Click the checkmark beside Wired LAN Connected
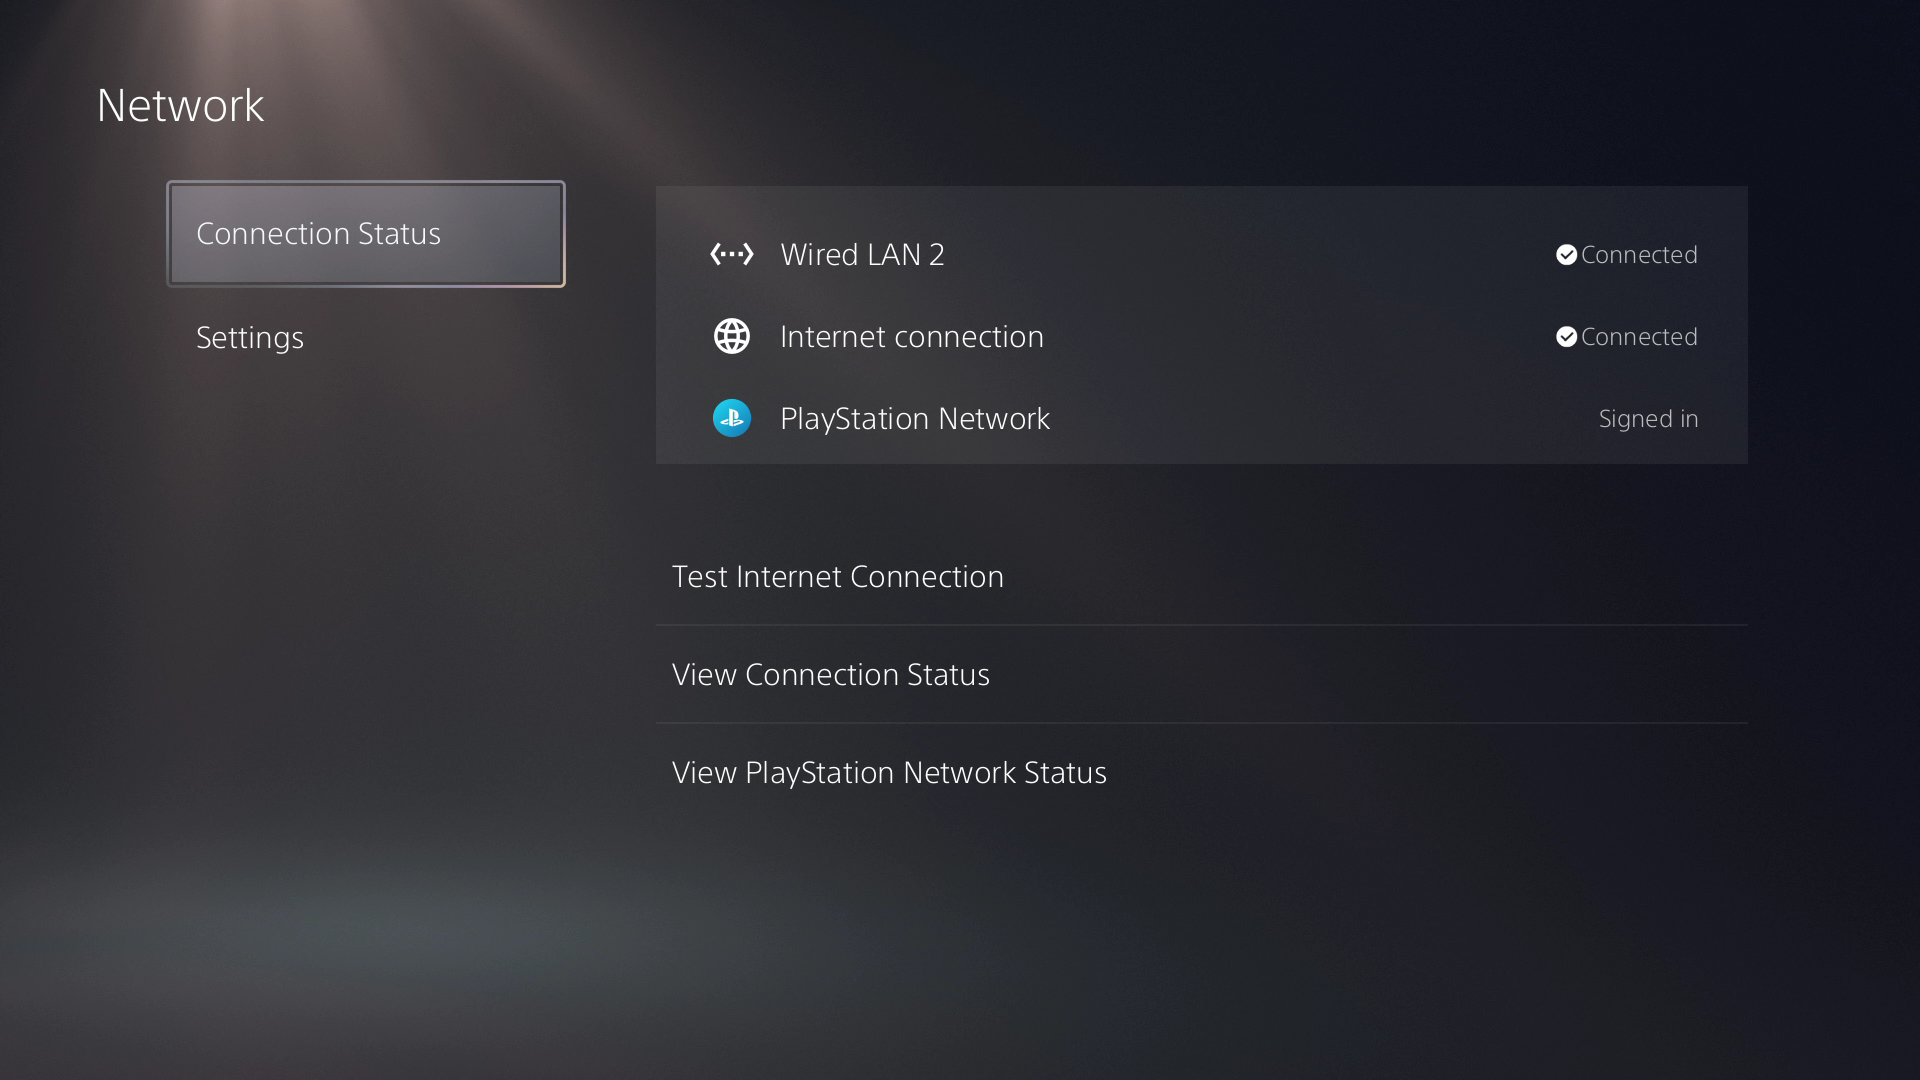1920x1080 pixels. pyautogui.click(x=1566, y=255)
